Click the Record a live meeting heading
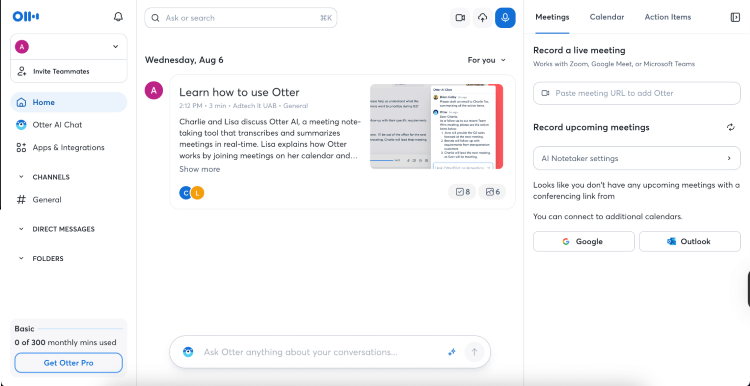Viewport: 750px width, 386px height. (x=579, y=50)
